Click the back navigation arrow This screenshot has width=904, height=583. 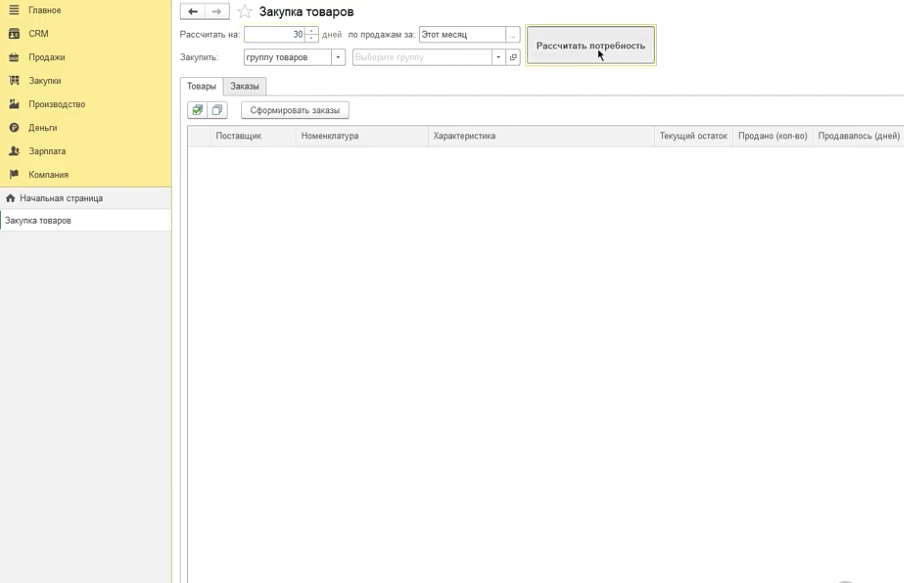pyautogui.click(x=193, y=12)
